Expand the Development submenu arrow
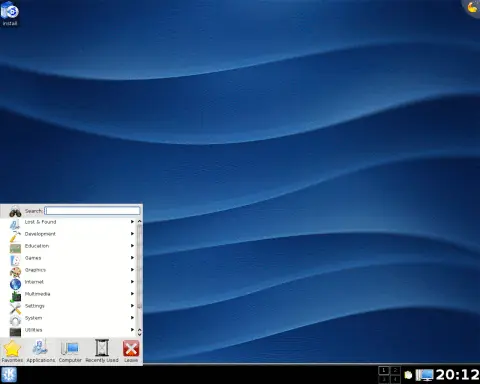 click(132, 234)
